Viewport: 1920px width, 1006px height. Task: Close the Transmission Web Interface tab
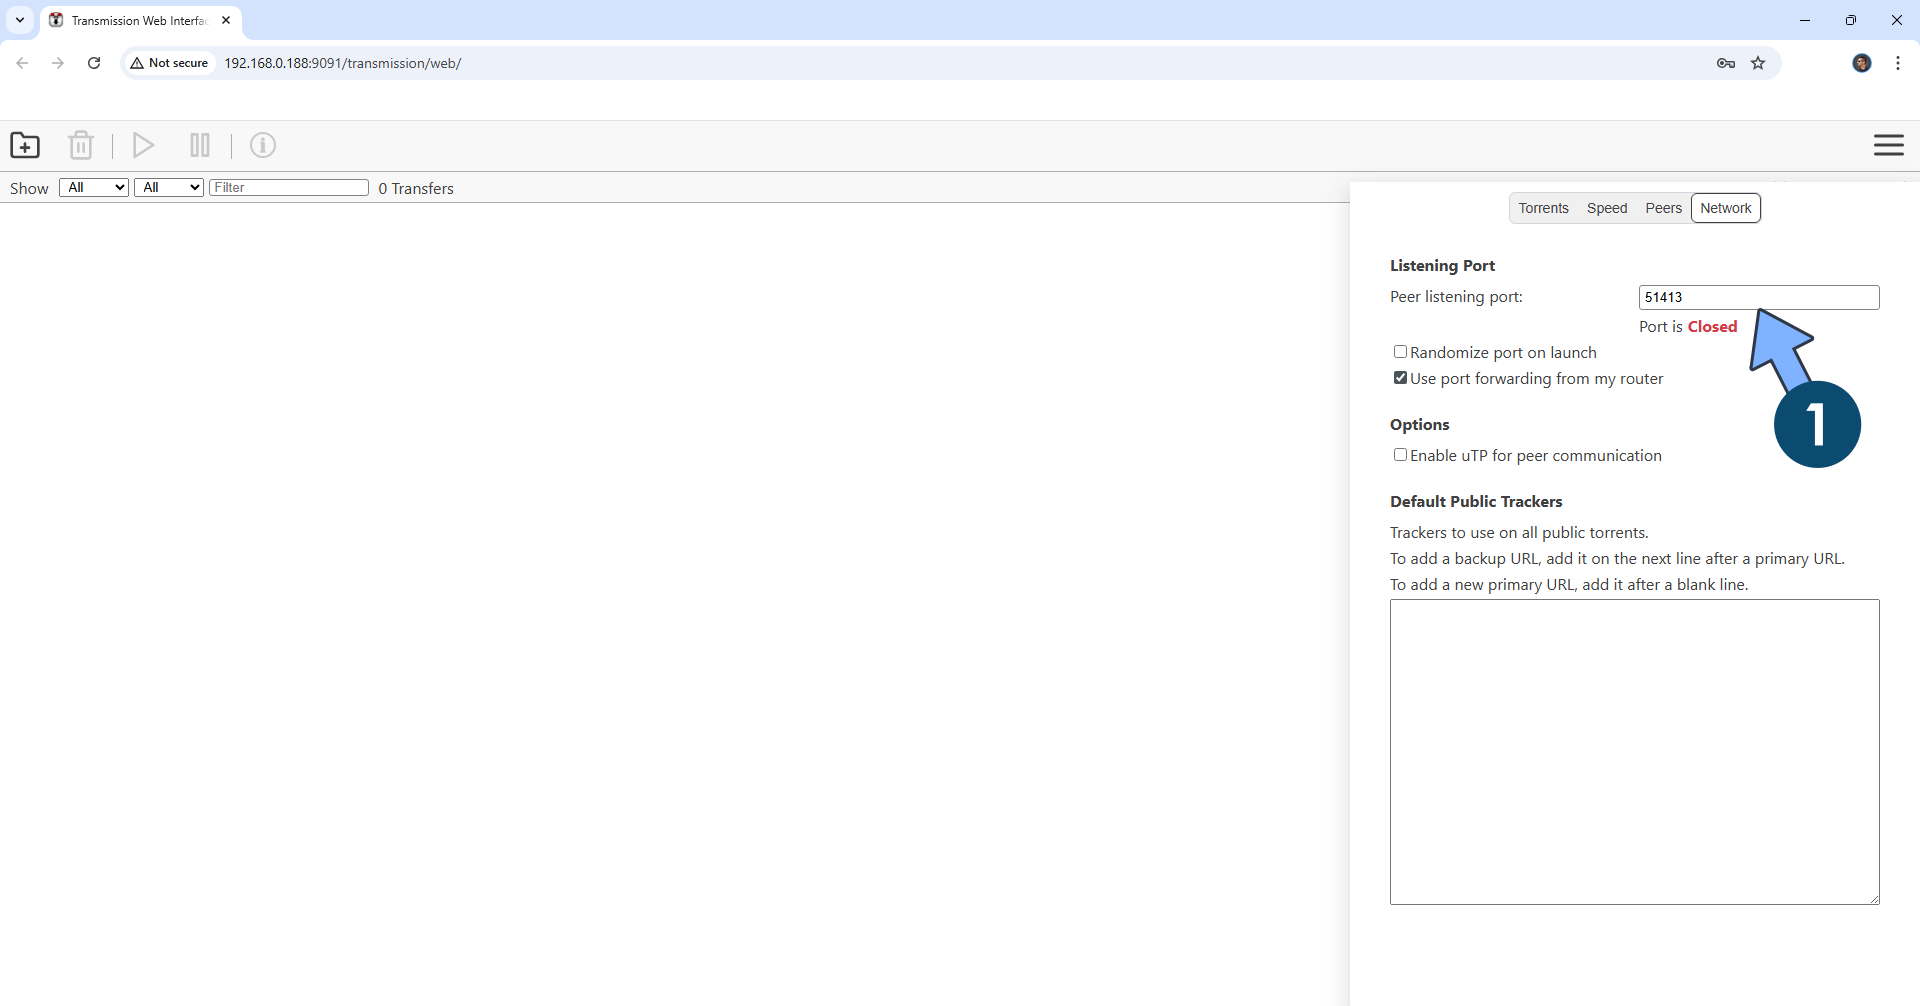click(226, 20)
